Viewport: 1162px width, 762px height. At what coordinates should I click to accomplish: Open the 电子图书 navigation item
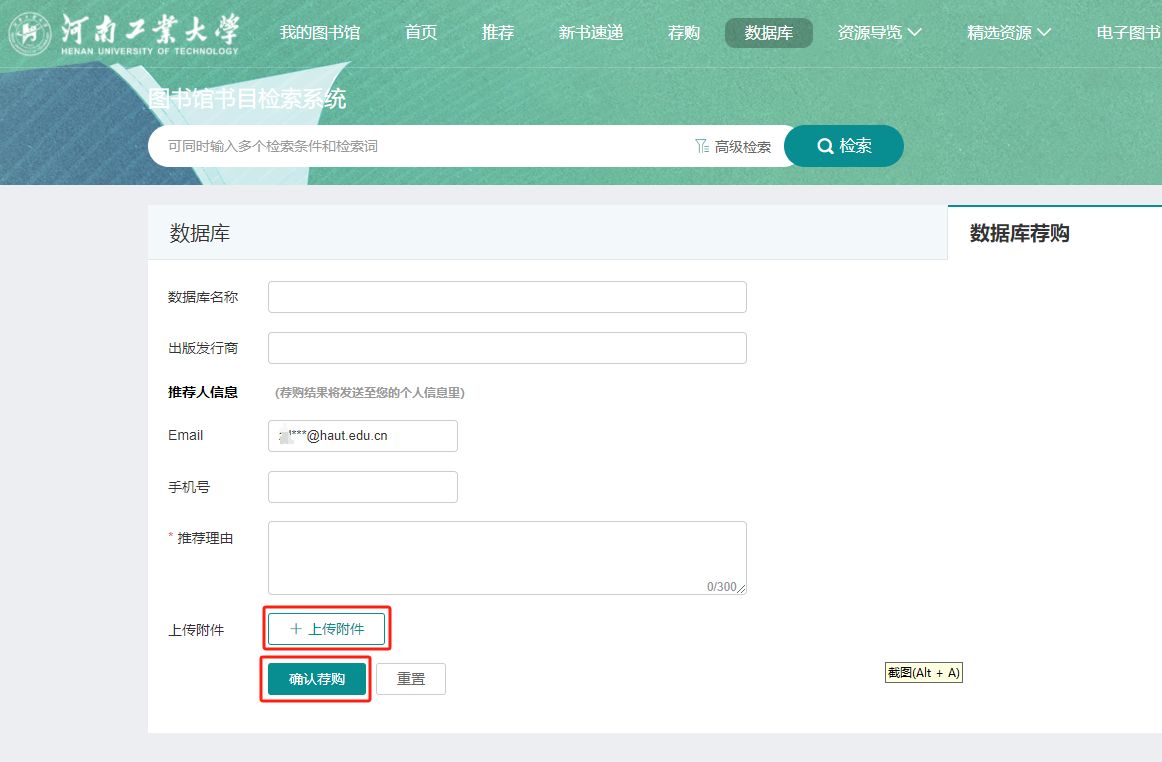pyautogui.click(x=1128, y=33)
